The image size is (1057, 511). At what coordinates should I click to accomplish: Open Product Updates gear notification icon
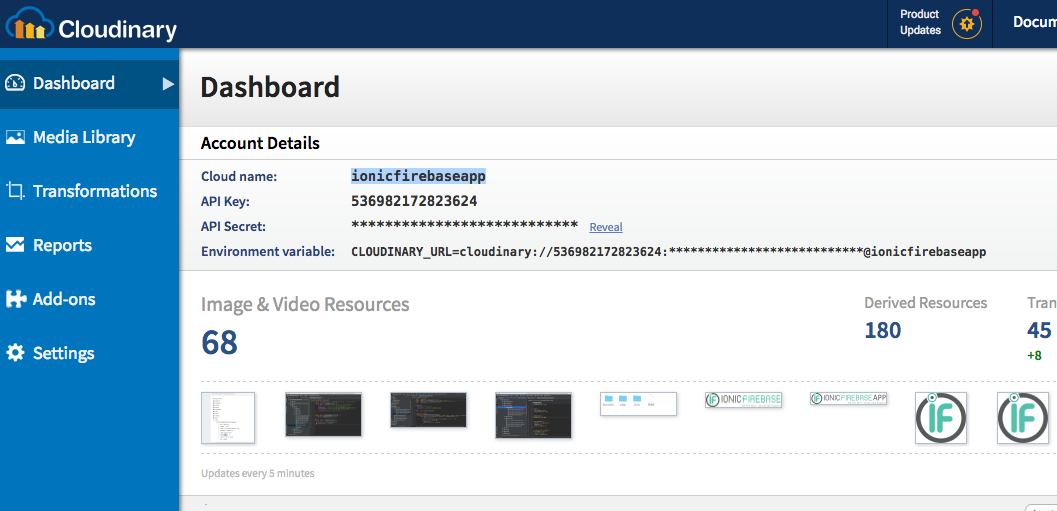967,24
